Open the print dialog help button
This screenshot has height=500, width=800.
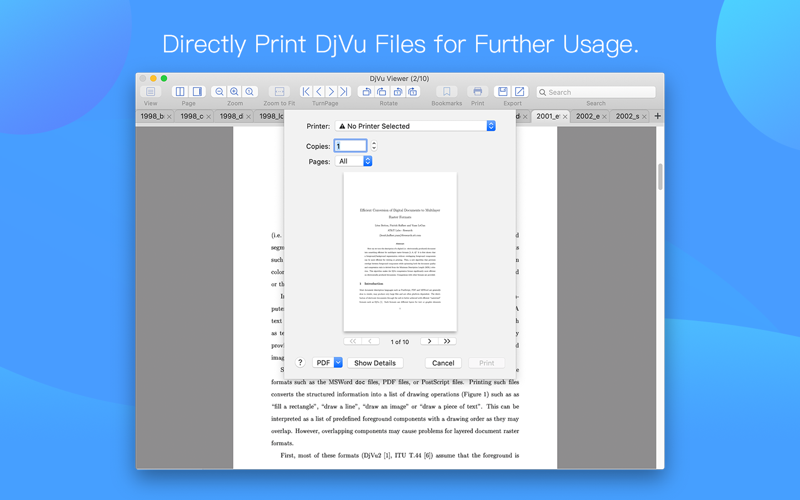[300, 363]
